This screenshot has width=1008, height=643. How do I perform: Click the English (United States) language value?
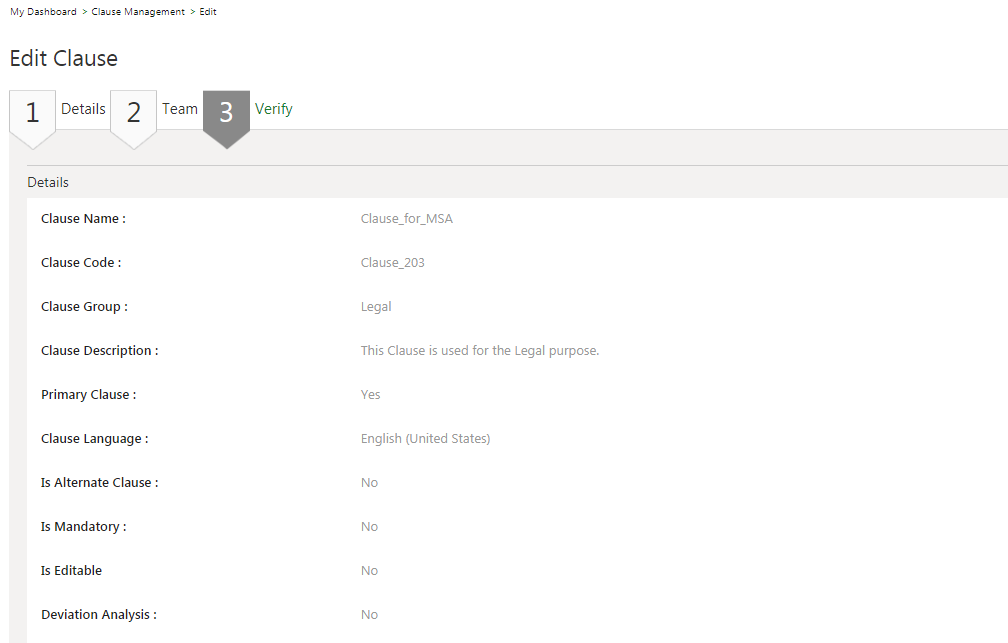[x=425, y=439]
